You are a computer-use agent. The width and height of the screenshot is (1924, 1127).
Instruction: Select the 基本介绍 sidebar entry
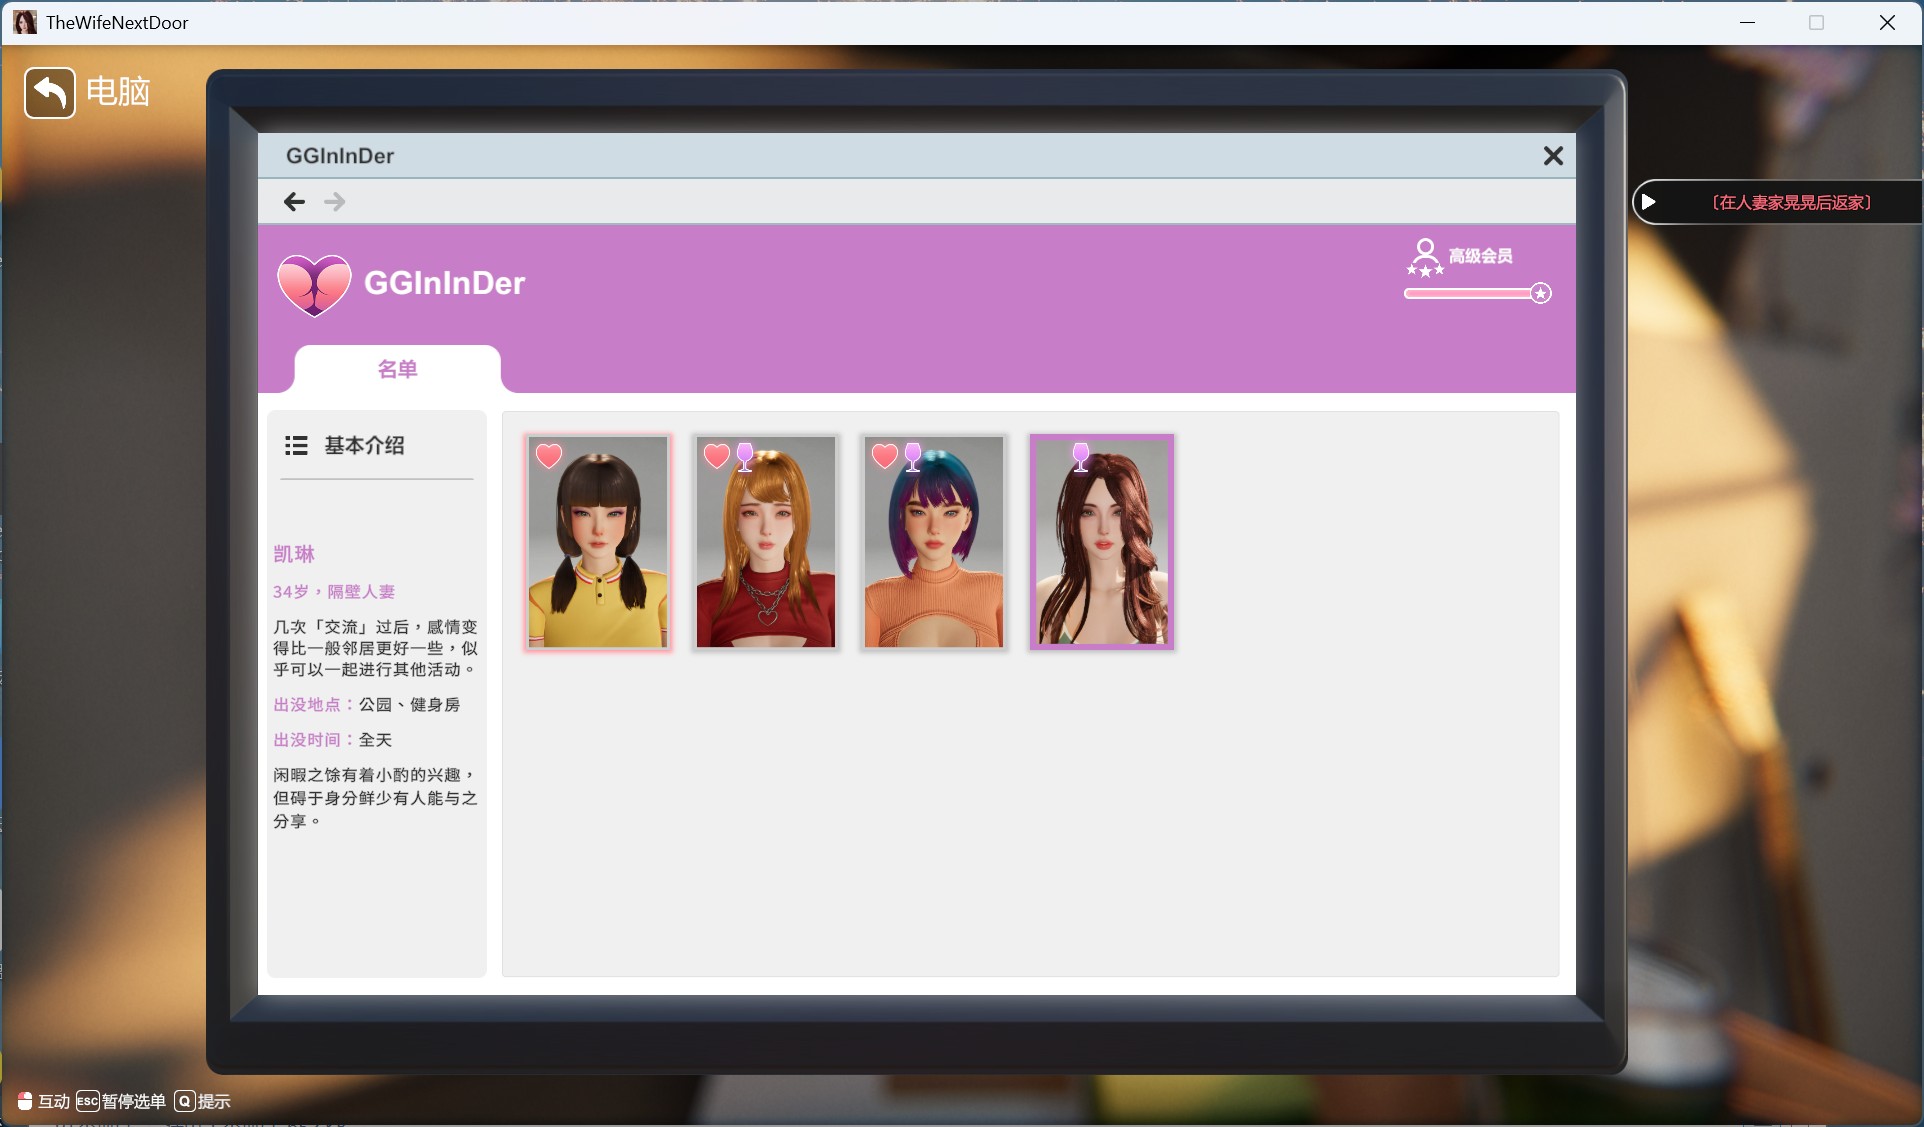click(x=364, y=446)
